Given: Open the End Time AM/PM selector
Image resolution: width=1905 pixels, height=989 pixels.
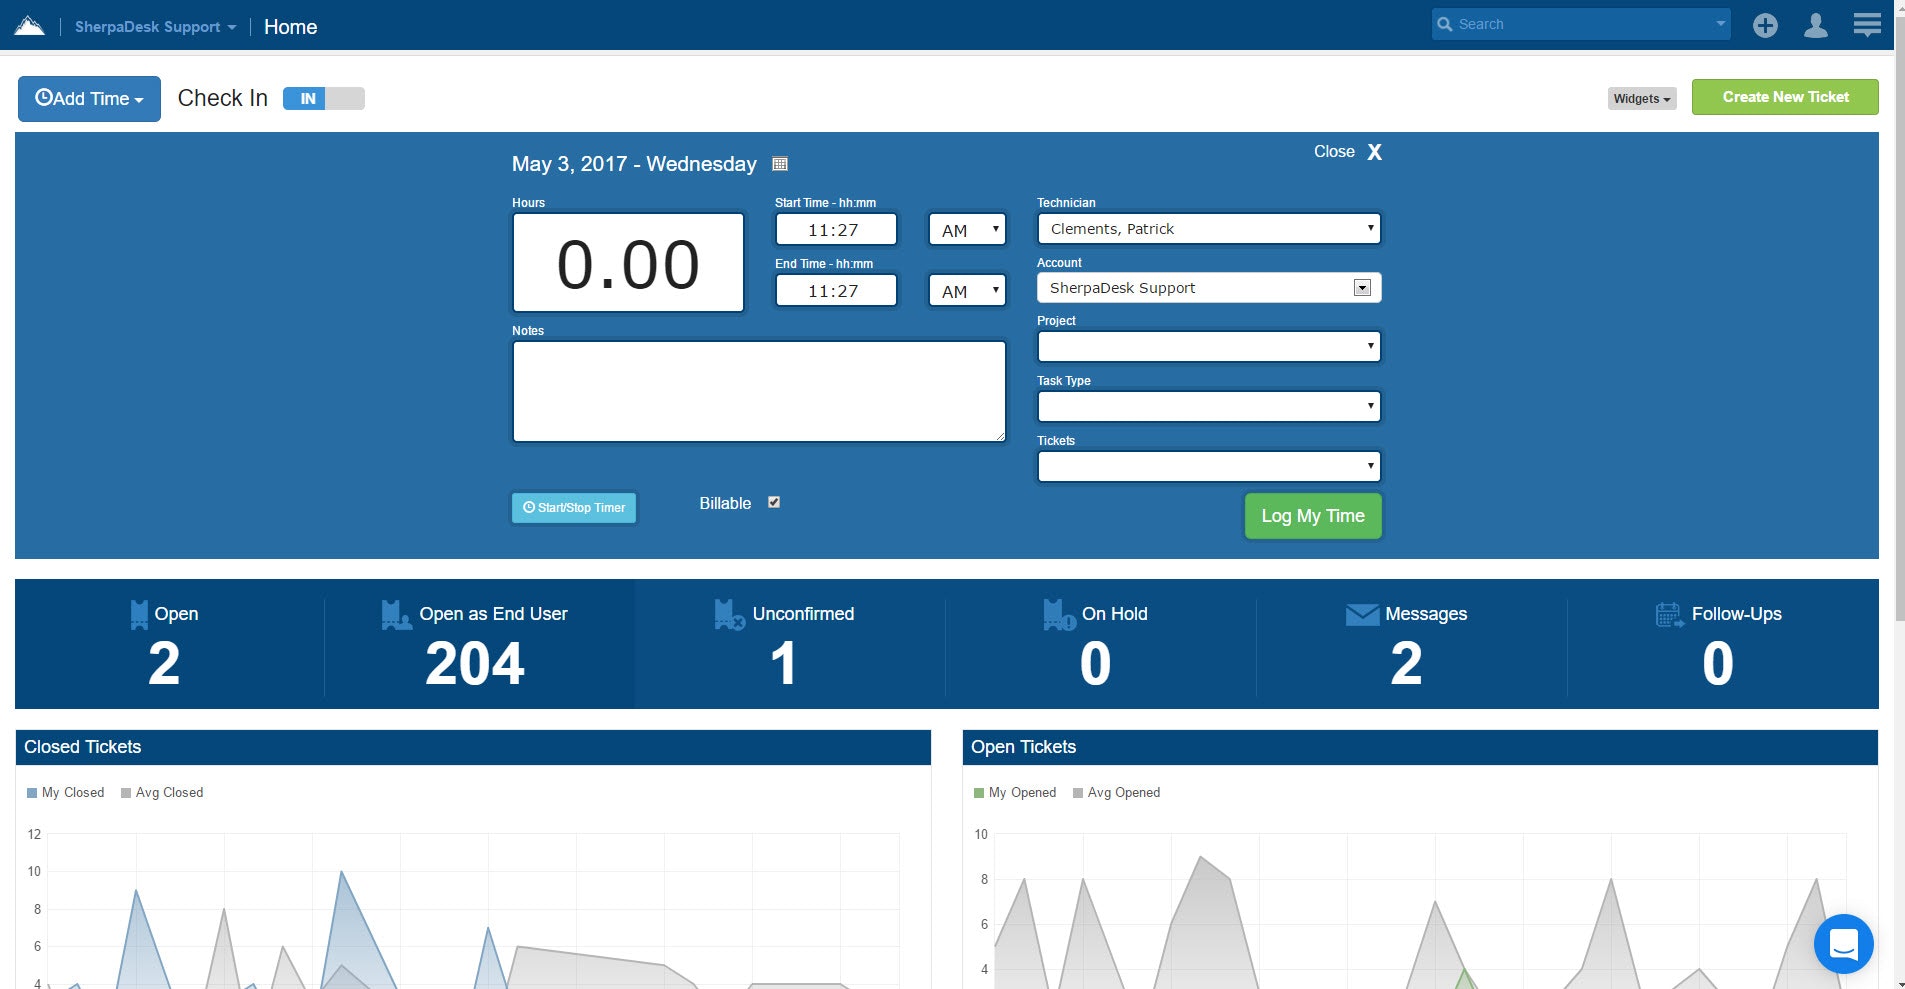Looking at the screenshot, I should (967, 290).
